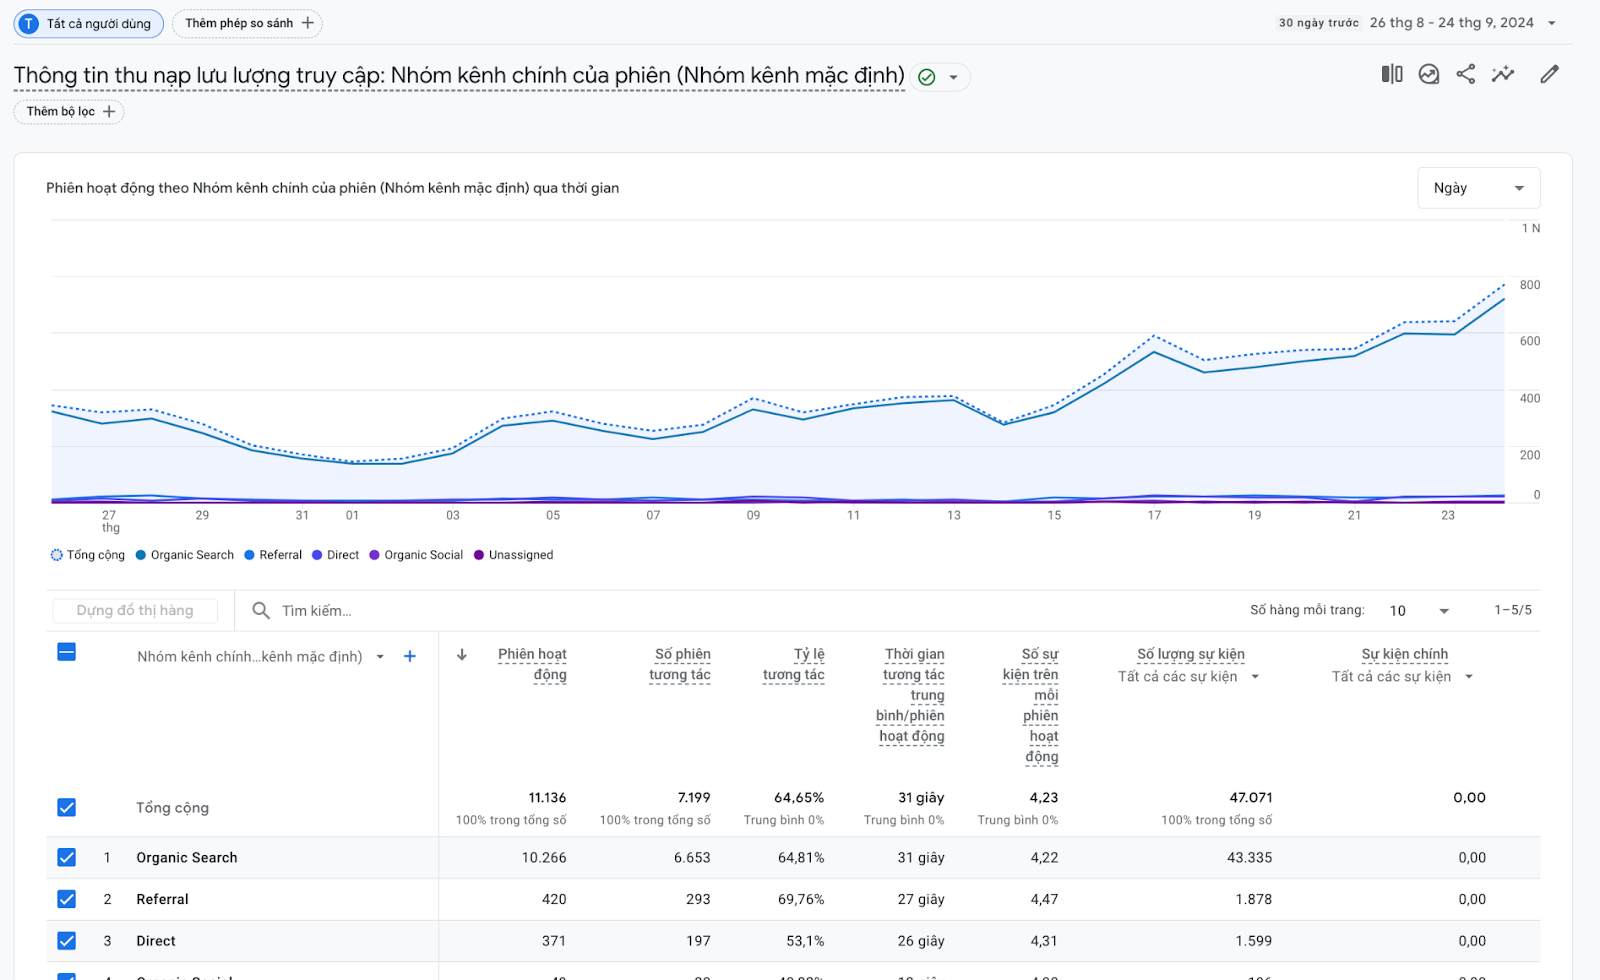
Task: Toggle Tổng cộng legend swatch in chart
Action: (57, 555)
